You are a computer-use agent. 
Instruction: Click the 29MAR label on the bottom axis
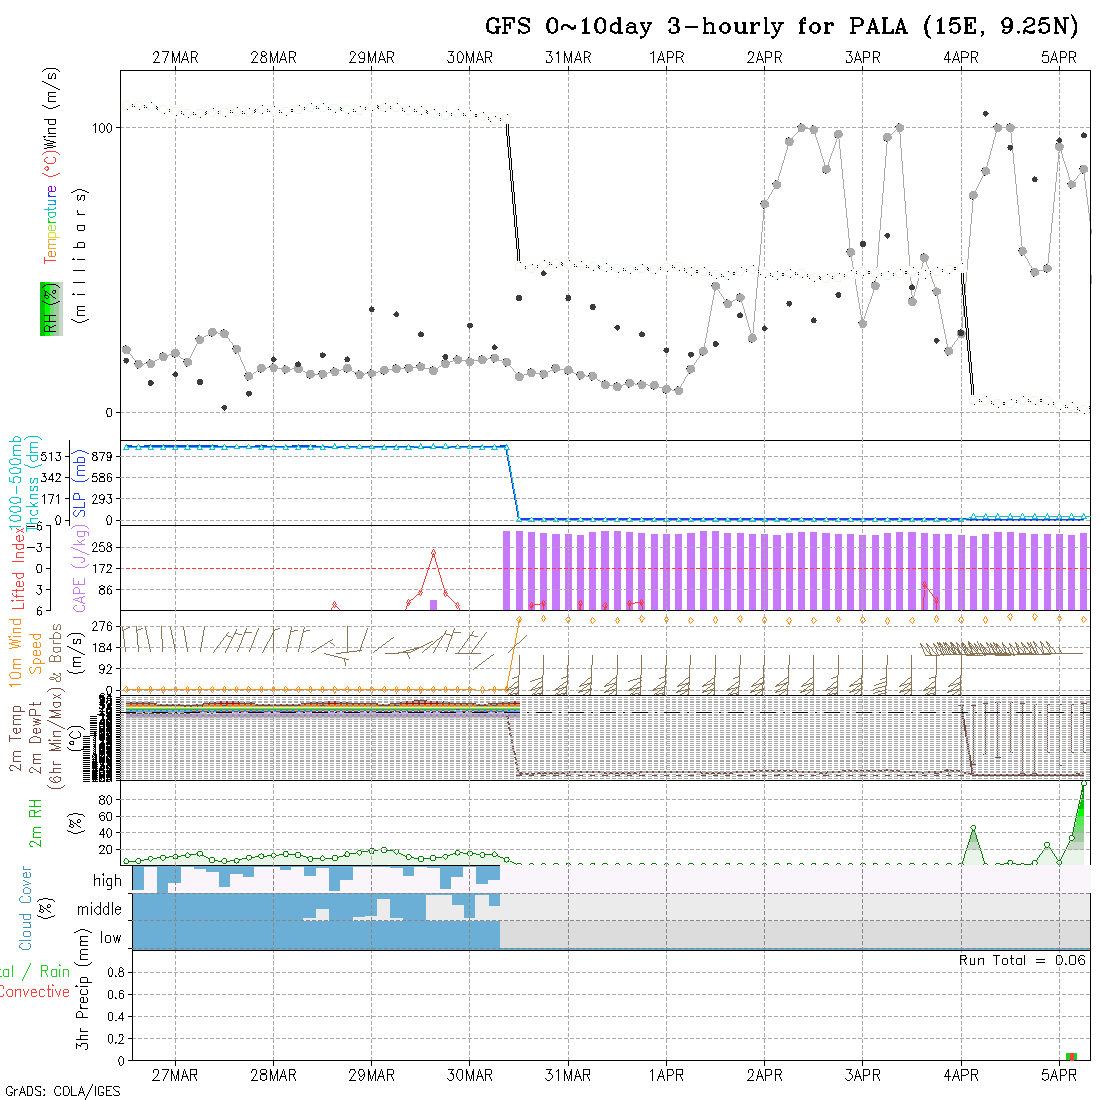[372, 1075]
